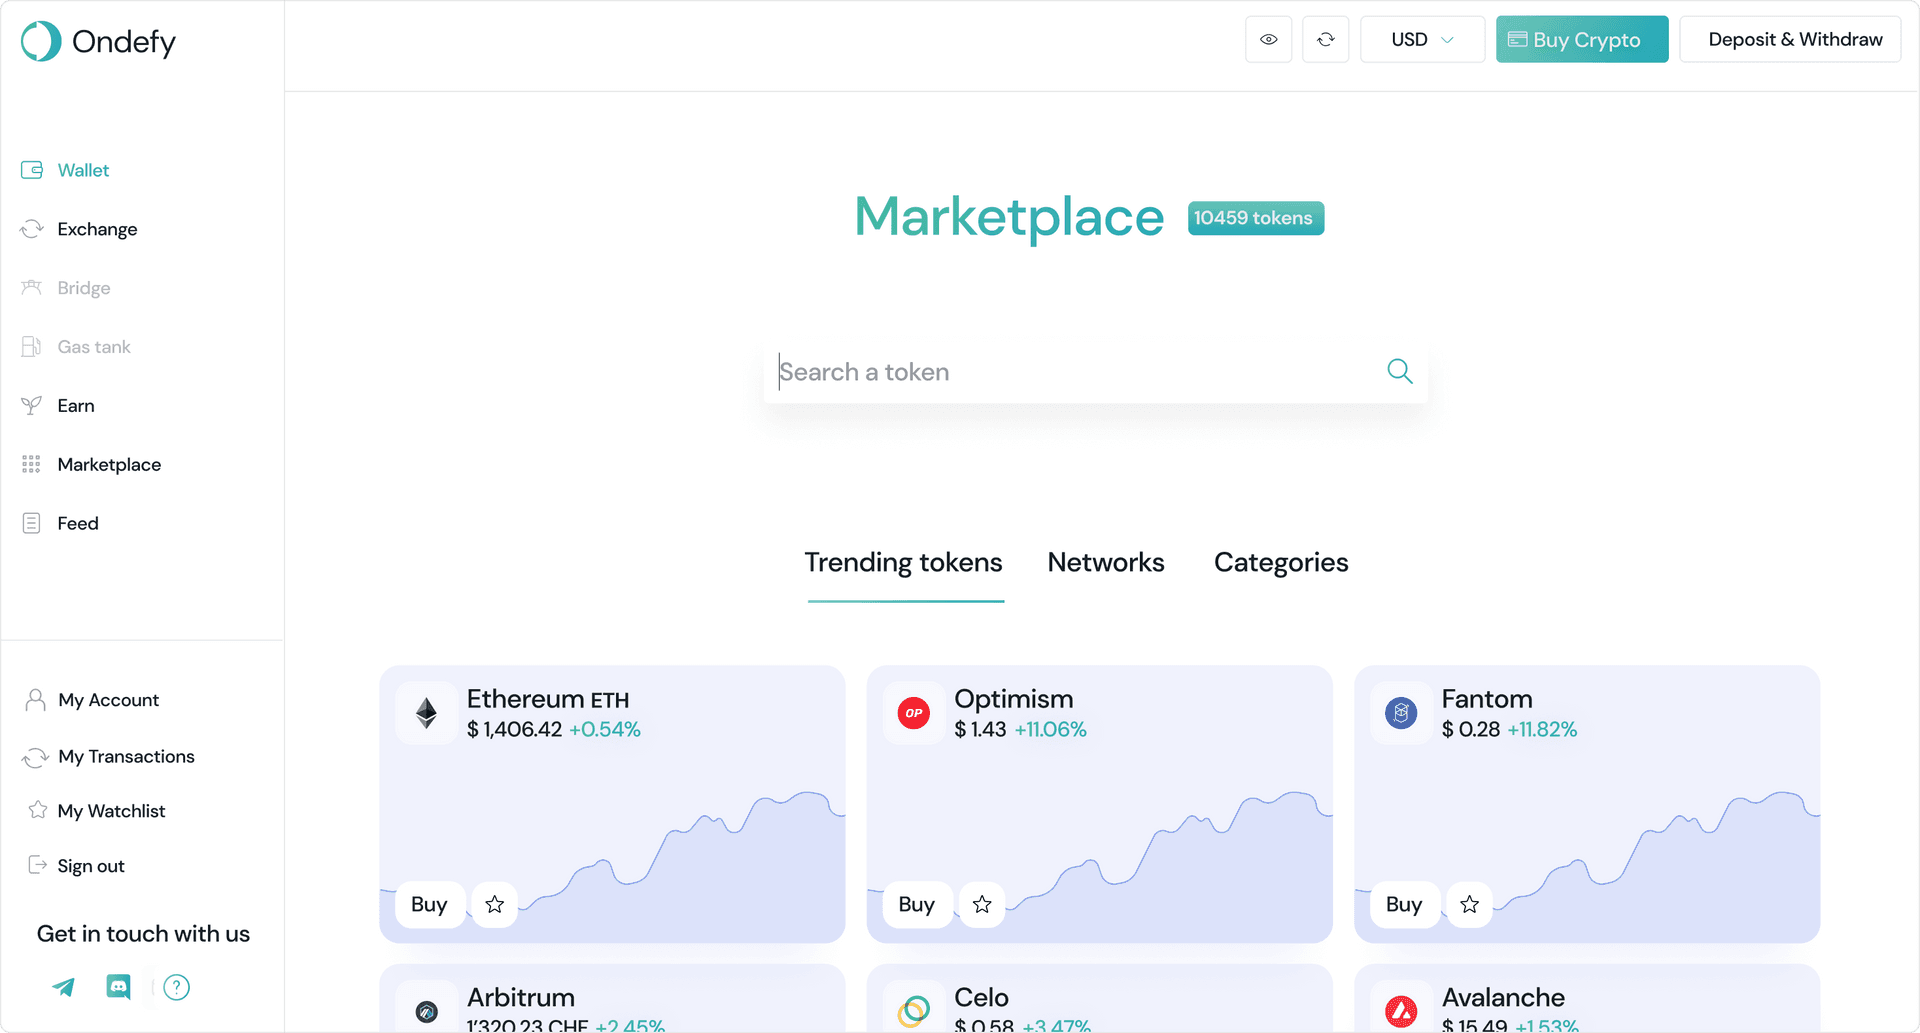Viewport: 1920px width, 1033px height.
Task: Buy Ethereum from its card
Action: click(x=429, y=905)
